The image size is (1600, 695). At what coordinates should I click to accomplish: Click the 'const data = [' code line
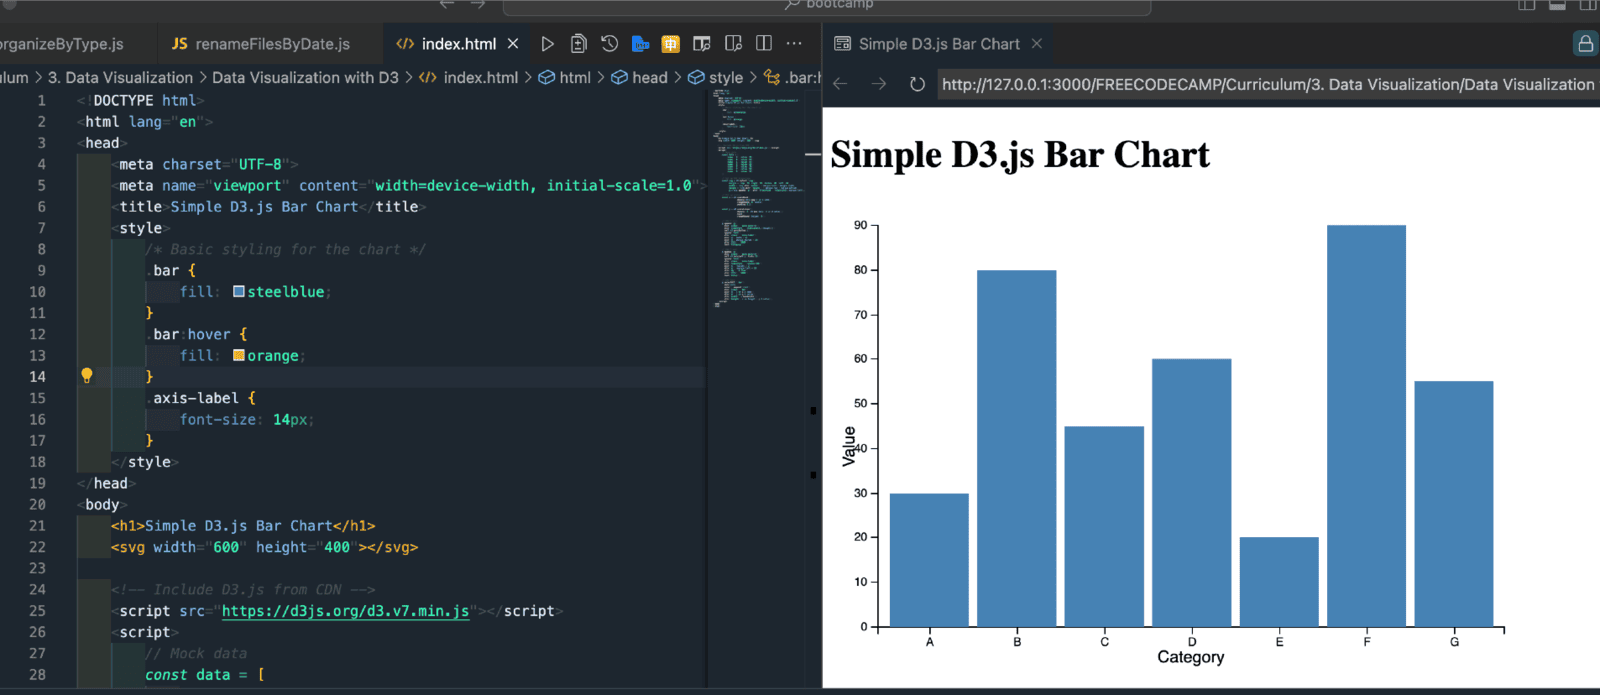205,675
